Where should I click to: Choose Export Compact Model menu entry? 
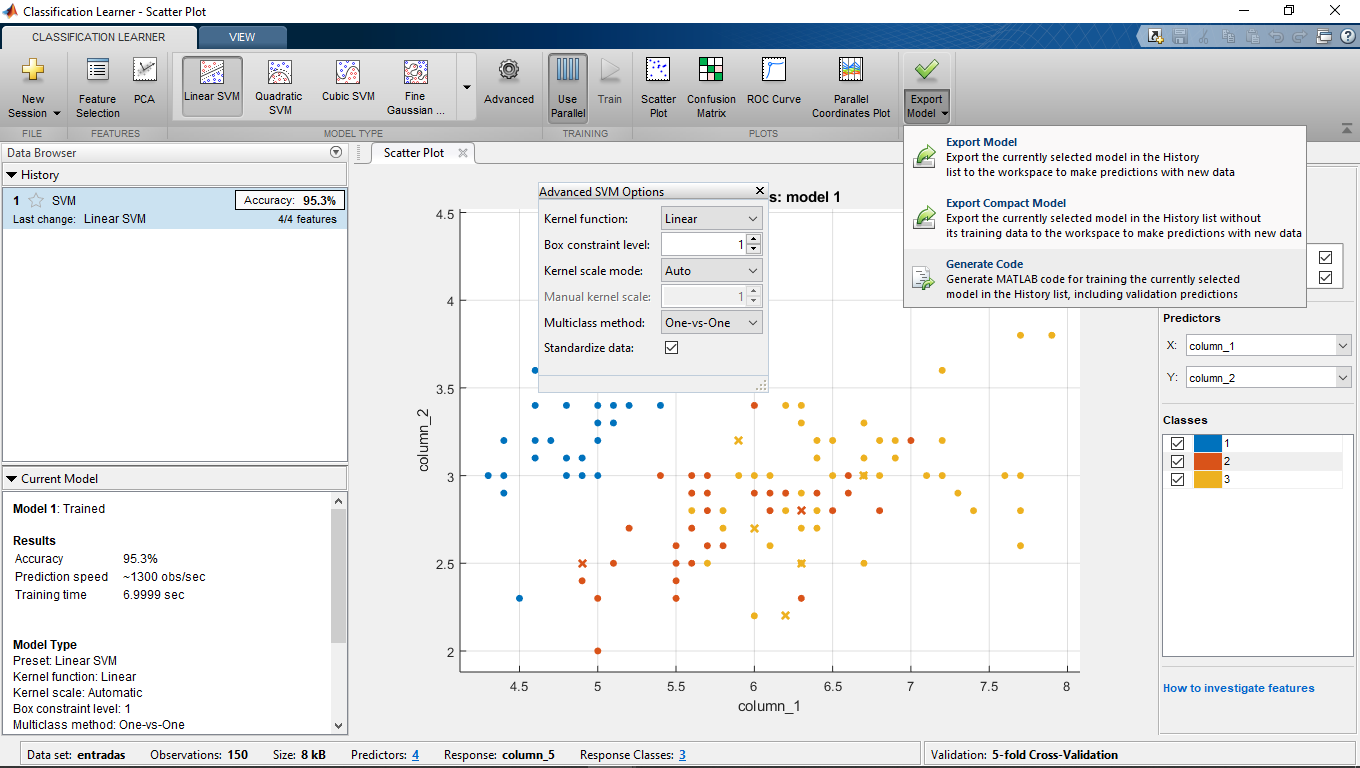[1104, 218]
